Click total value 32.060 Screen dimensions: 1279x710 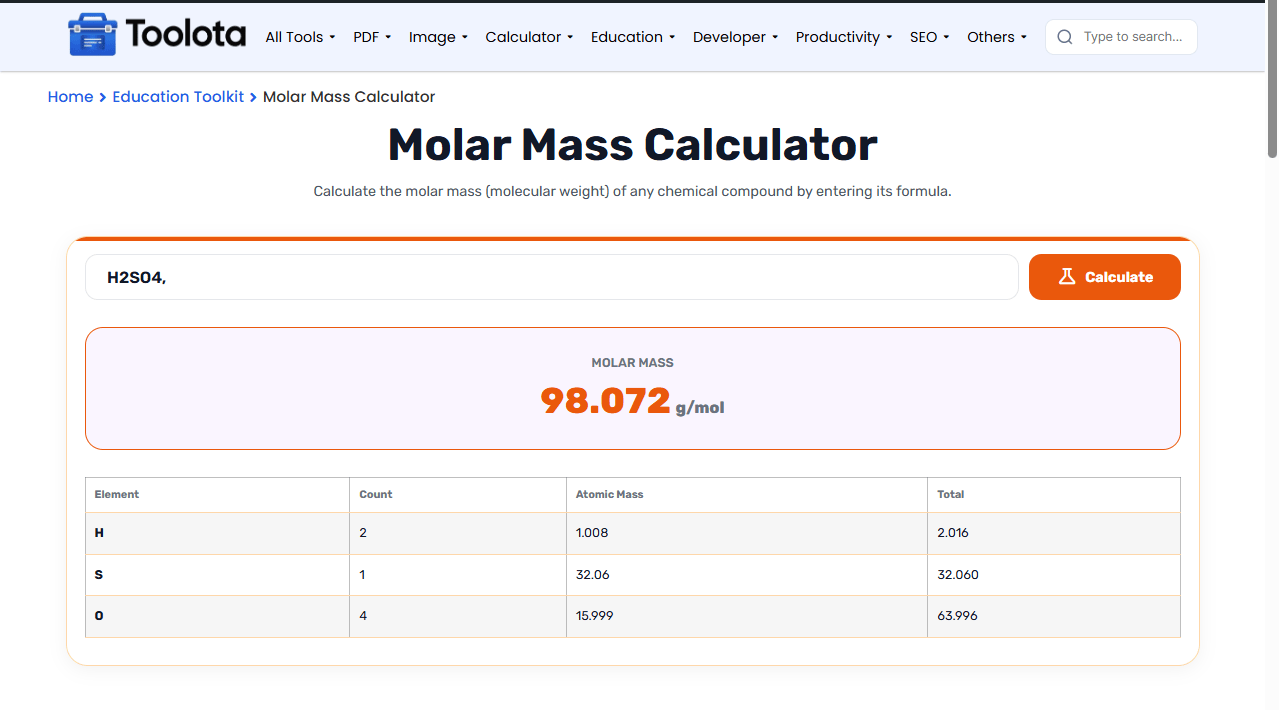click(958, 575)
